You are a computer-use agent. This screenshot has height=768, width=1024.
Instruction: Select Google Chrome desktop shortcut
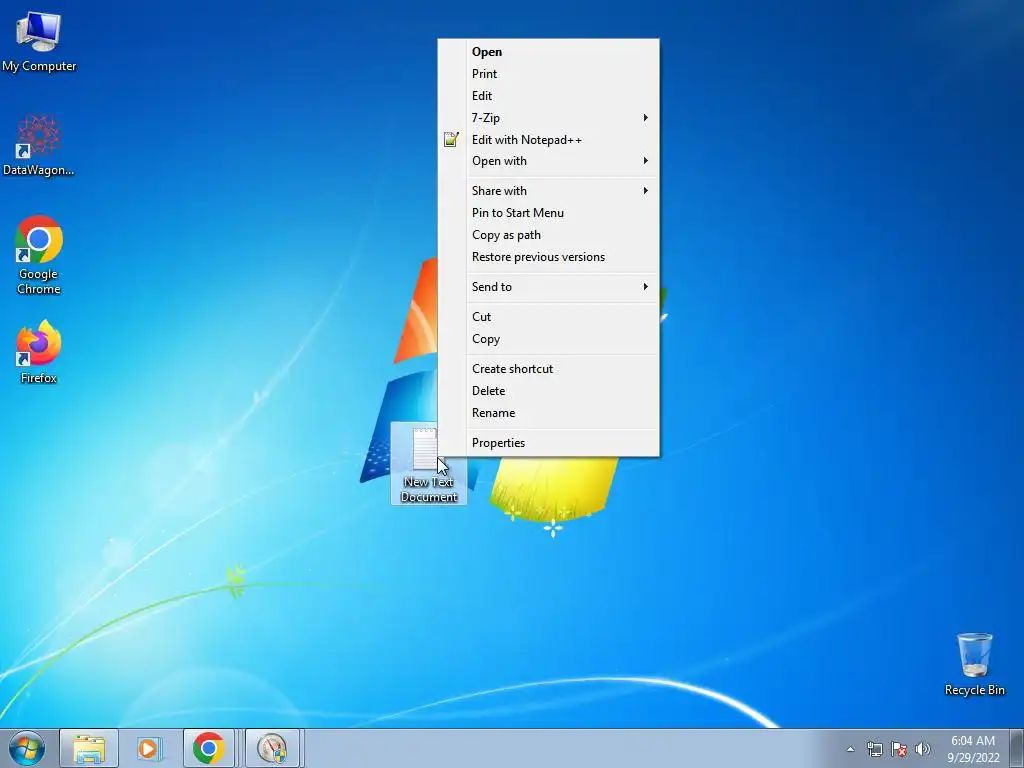[39, 254]
